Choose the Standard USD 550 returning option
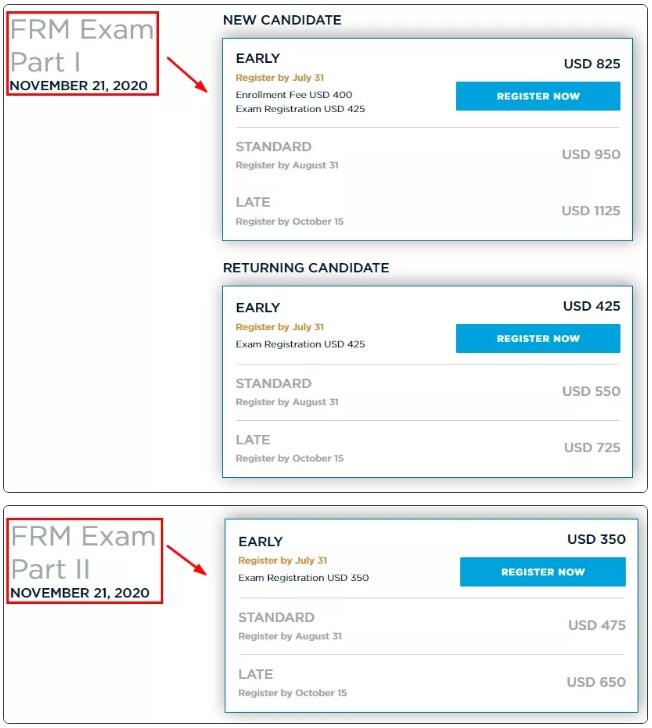 427,392
